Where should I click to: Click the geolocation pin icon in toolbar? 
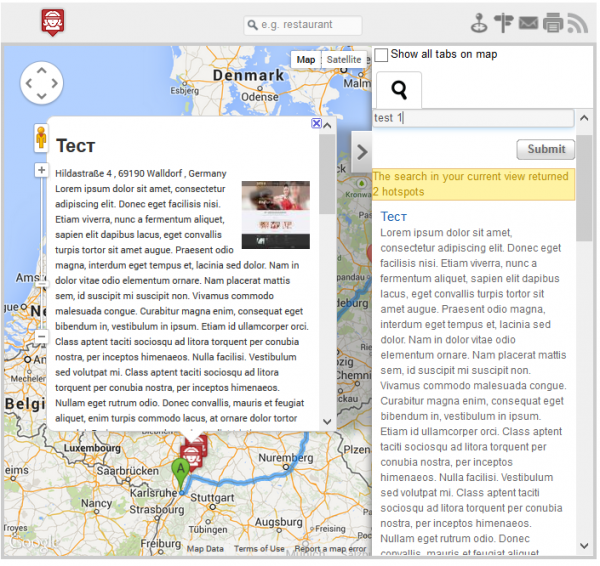(x=479, y=23)
